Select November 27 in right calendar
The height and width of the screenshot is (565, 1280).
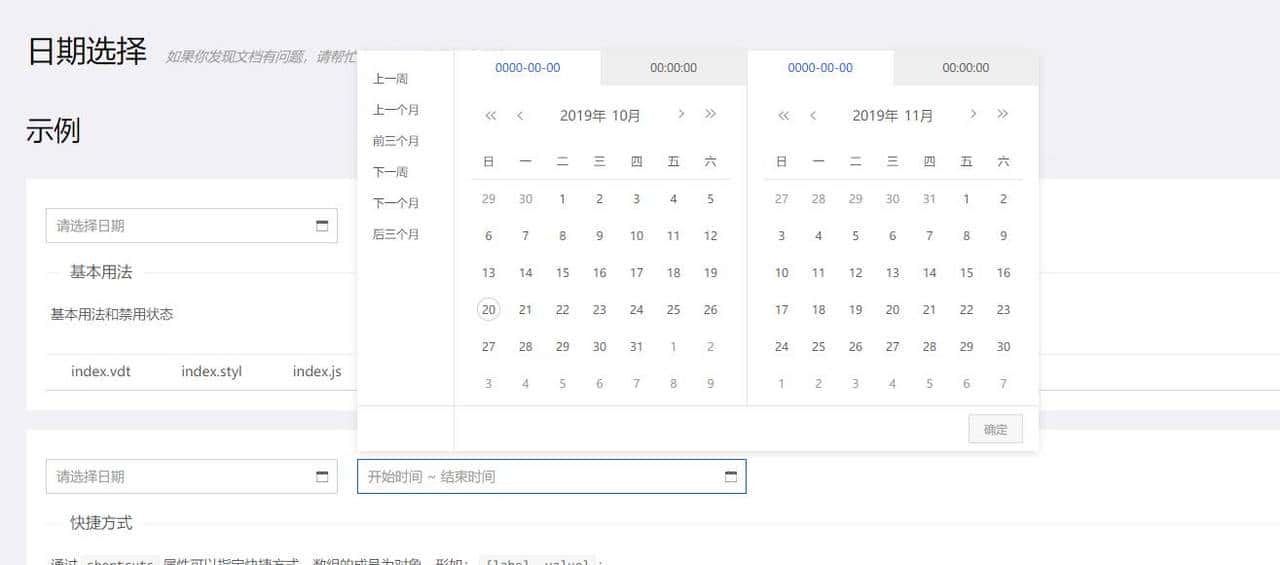(x=892, y=347)
